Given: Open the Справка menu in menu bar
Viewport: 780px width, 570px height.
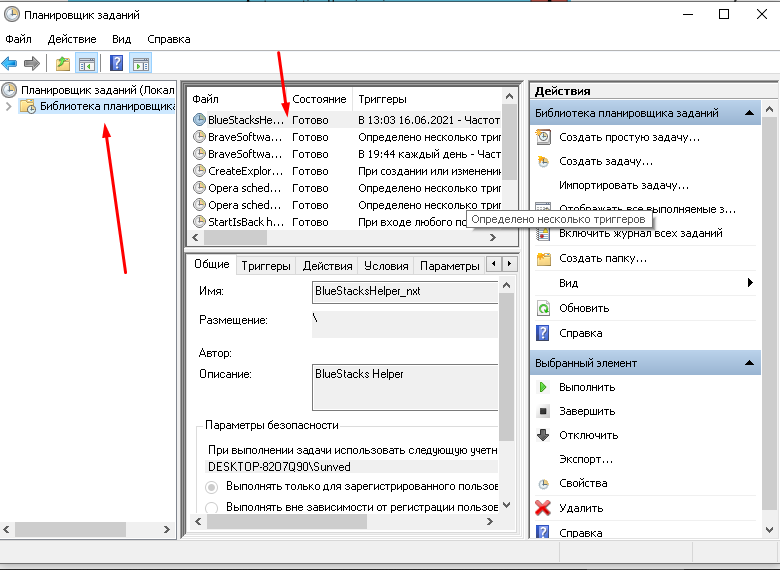Looking at the screenshot, I should pos(169,39).
